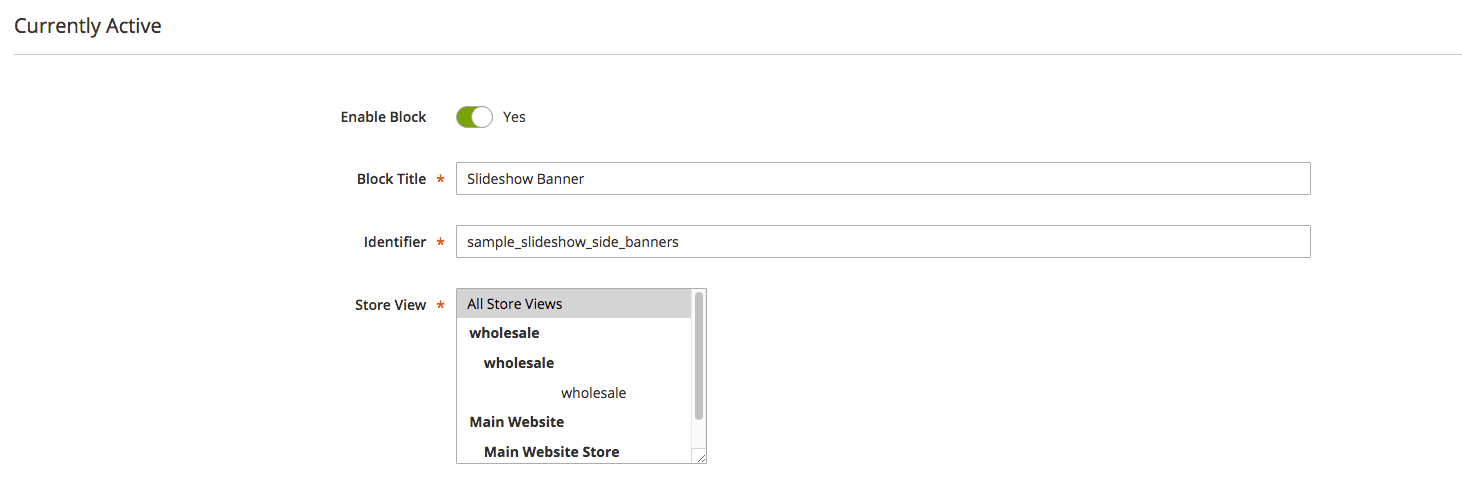Click the Block Title field label
This screenshot has width=1462, height=494.
(391, 179)
